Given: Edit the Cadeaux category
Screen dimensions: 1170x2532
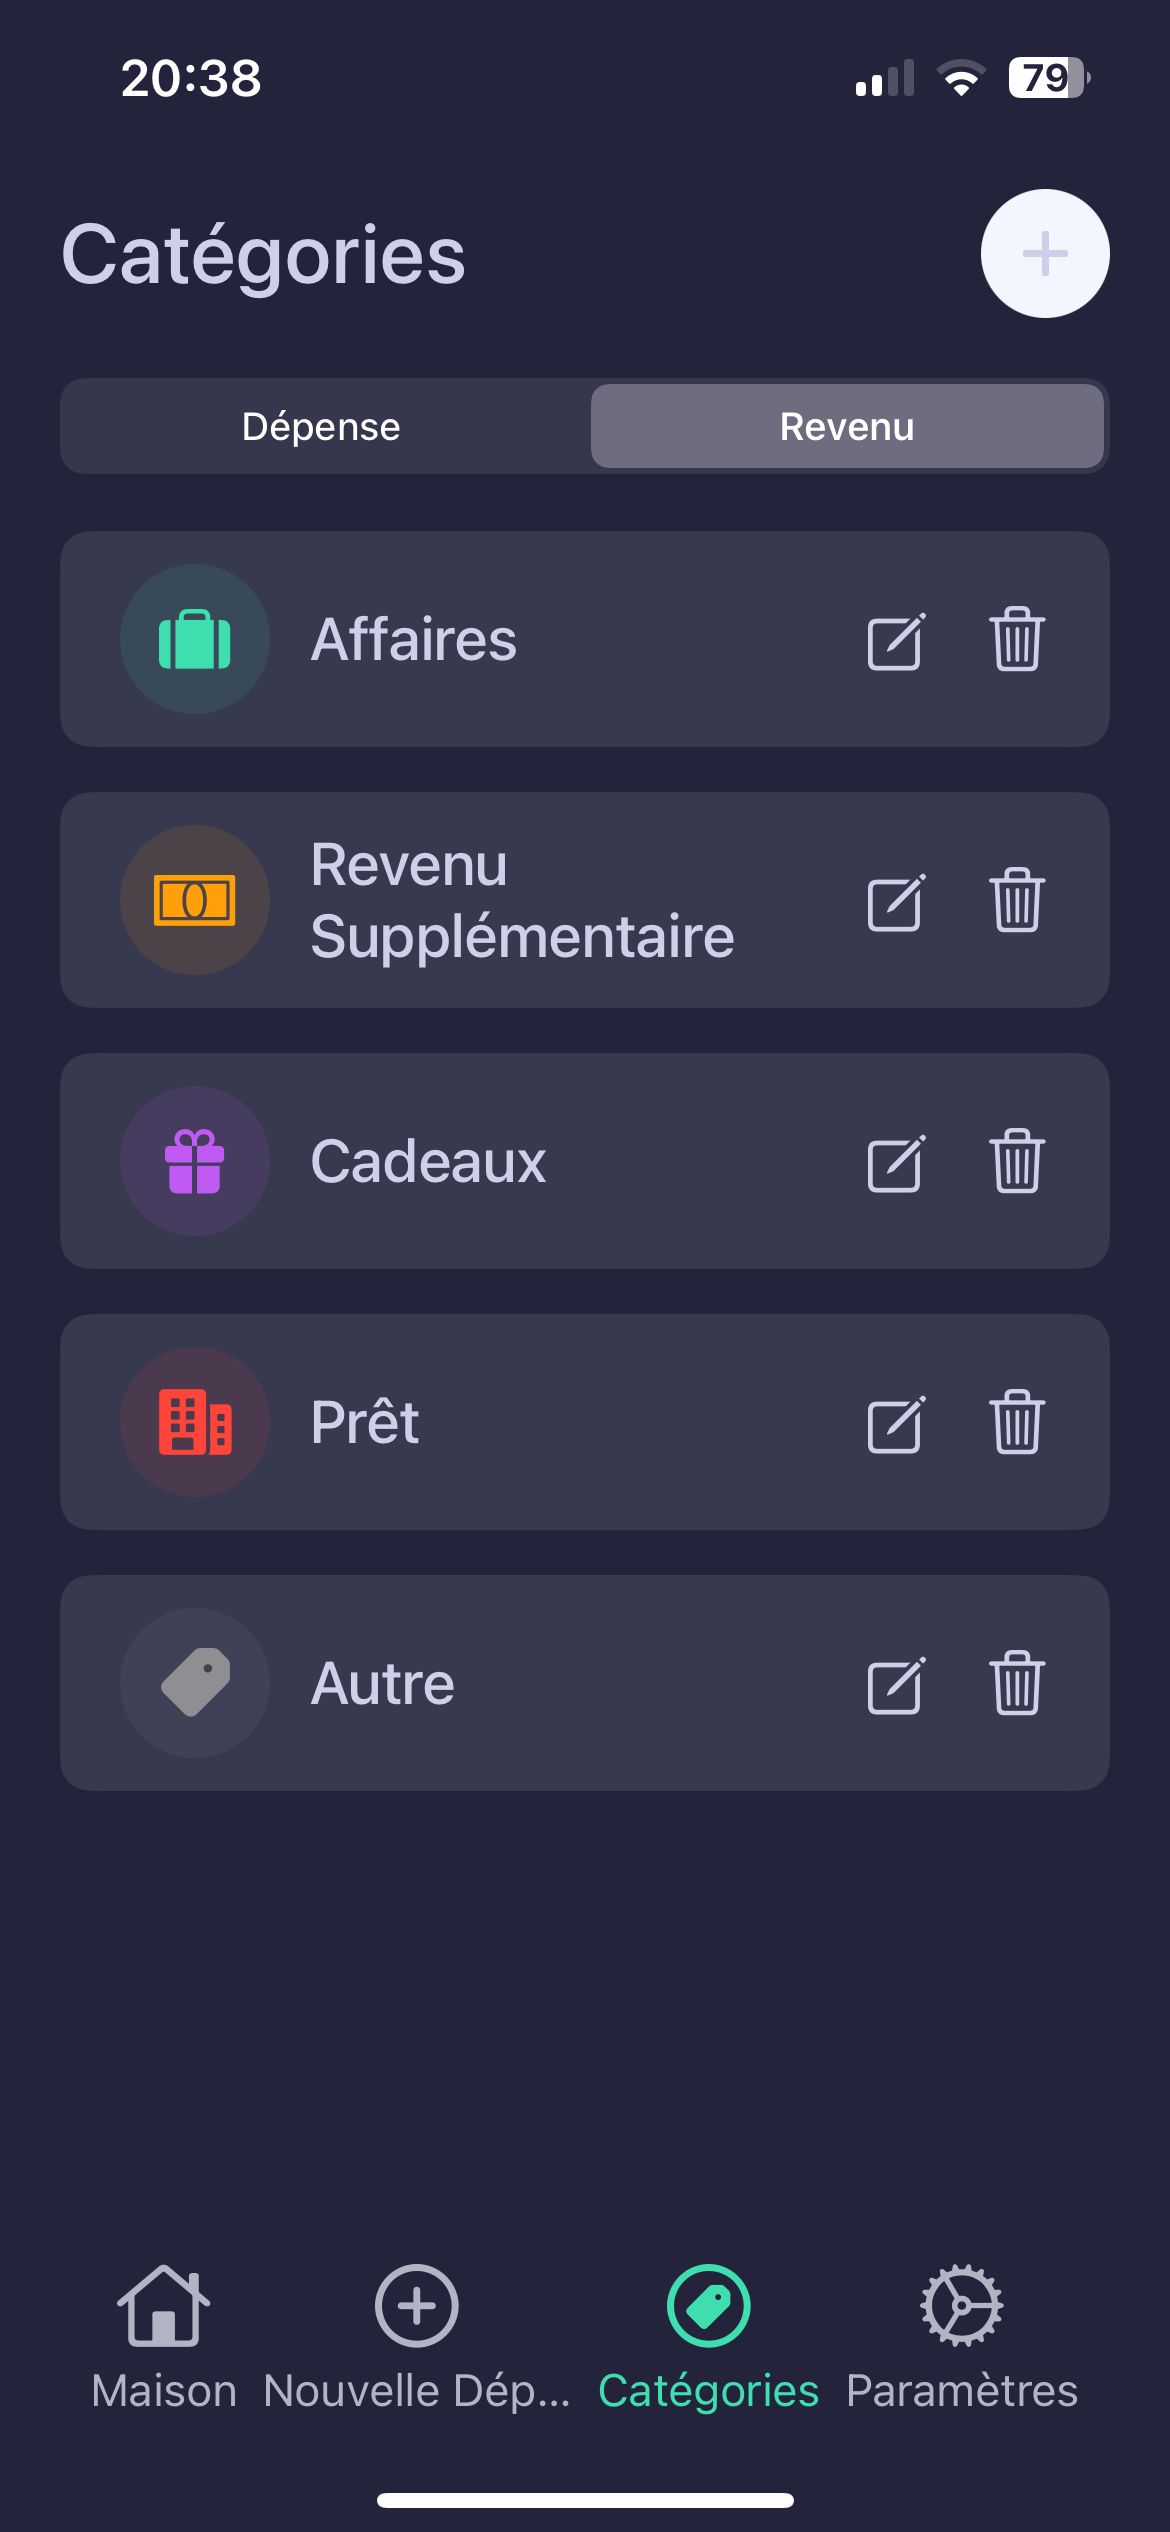Looking at the screenshot, I should pos(895,1162).
